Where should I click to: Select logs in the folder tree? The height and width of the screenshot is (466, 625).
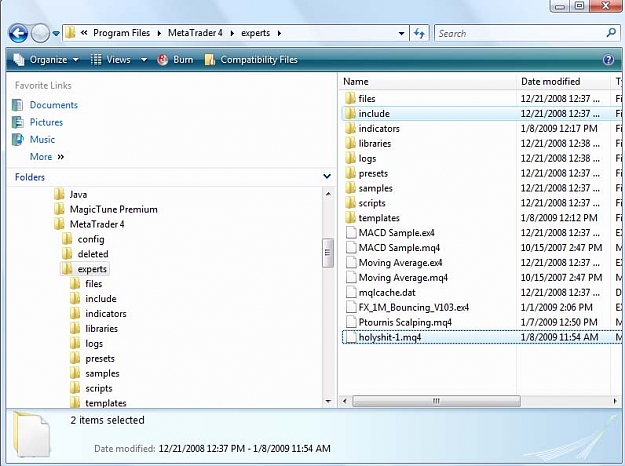tap(94, 344)
